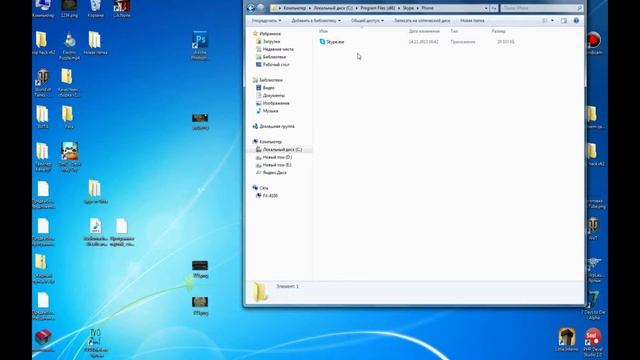Toggle the preview pane icon
The width and height of the screenshot is (640, 360).
564,20
